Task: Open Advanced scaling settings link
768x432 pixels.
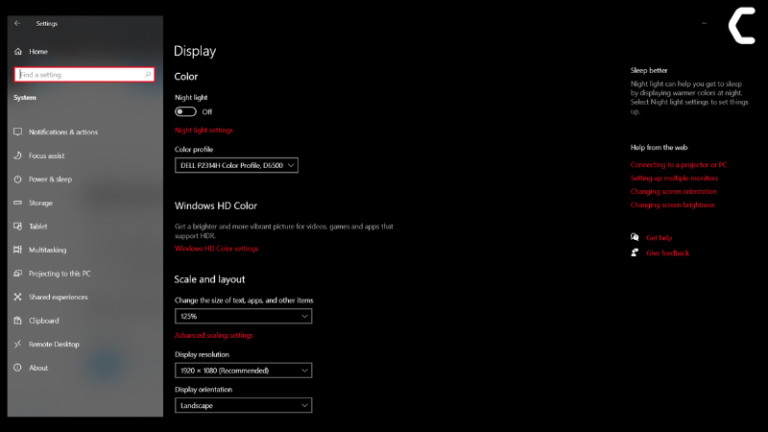Action: 214,335
